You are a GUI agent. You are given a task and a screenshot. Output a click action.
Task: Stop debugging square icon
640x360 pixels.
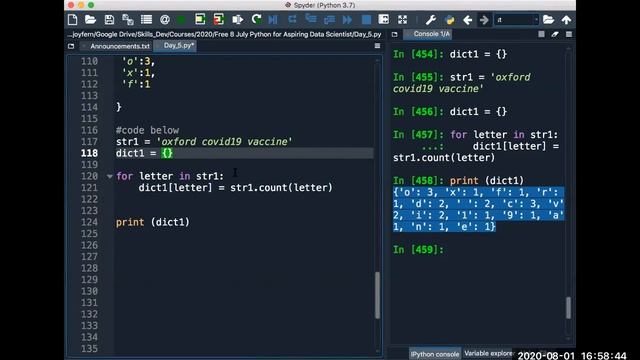click(366, 20)
